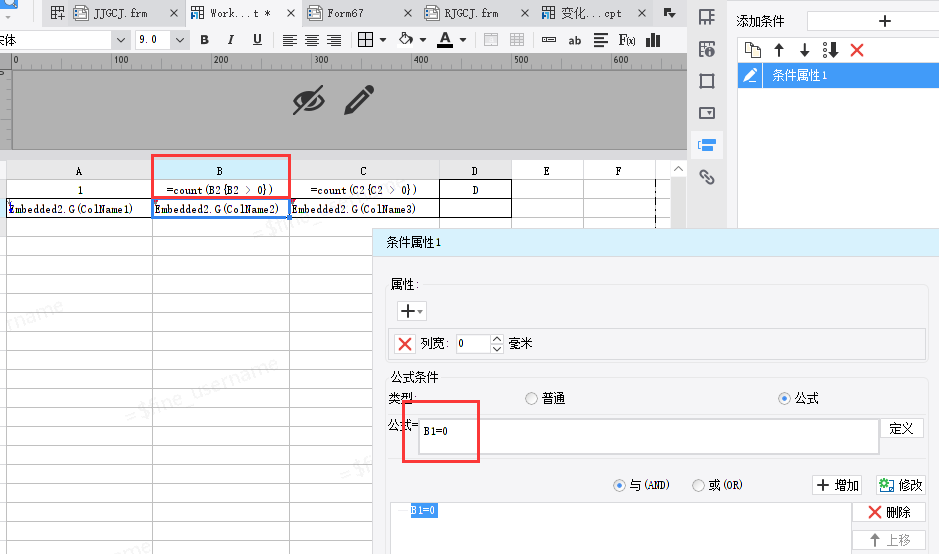Viewport: 939px width, 554px height.
Task: Select the 条件属性1 list entry
Action: (x=838, y=75)
